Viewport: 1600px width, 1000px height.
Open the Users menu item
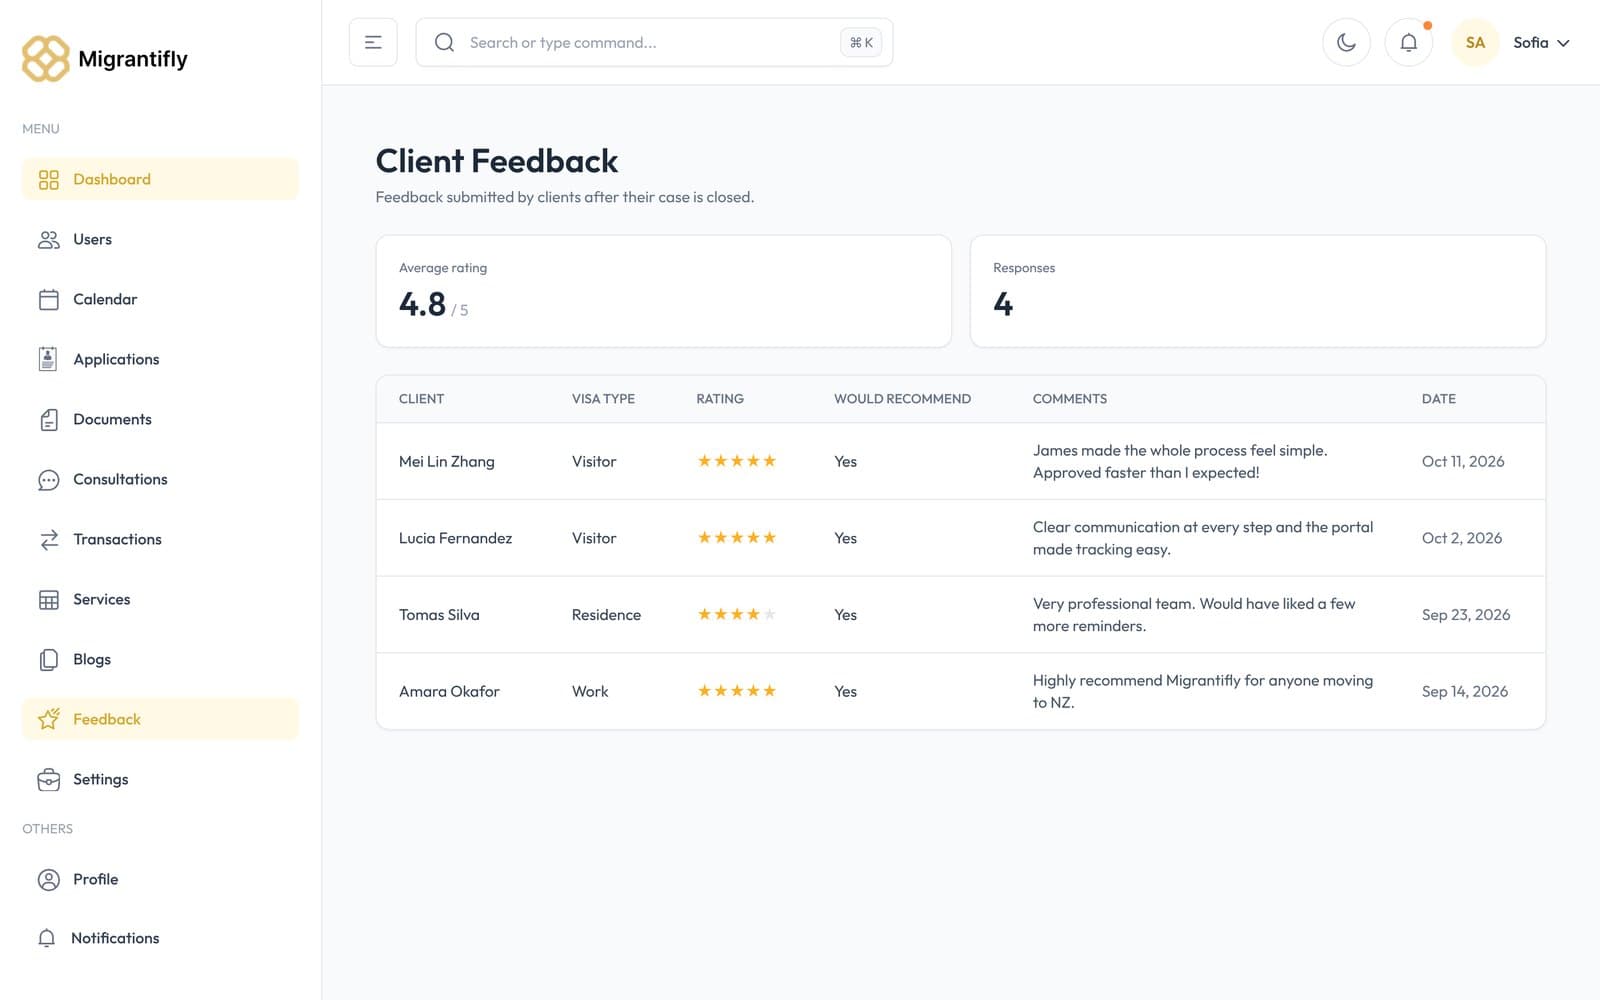(x=160, y=239)
